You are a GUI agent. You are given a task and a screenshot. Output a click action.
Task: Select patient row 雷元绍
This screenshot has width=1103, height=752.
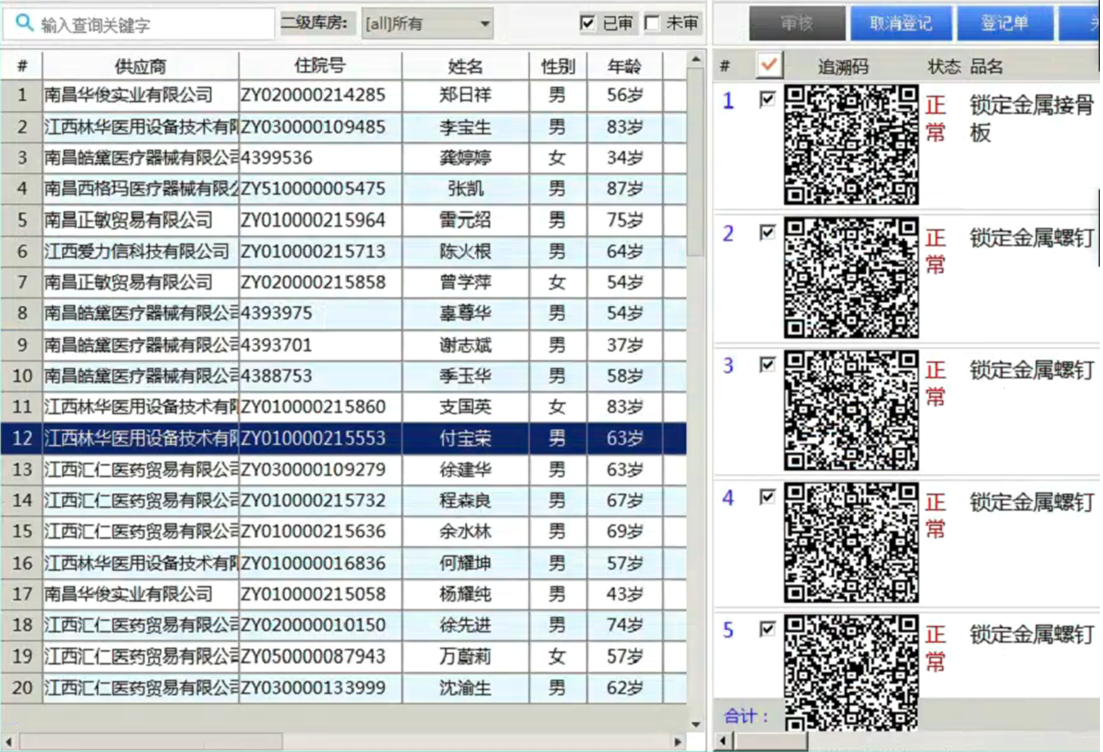pyautogui.click(x=344, y=220)
